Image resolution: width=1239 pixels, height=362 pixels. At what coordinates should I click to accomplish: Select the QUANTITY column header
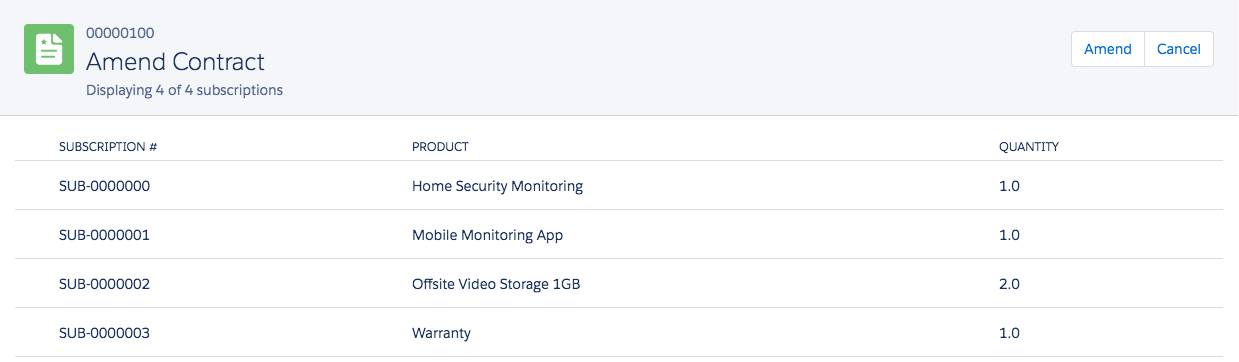point(1029,147)
